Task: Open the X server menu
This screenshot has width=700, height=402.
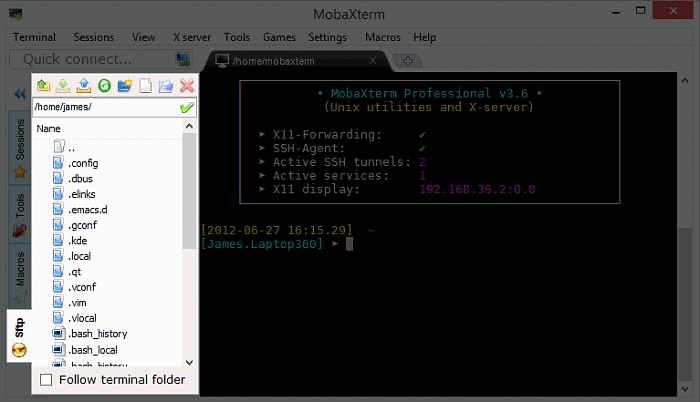Action: (x=192, y=38)
